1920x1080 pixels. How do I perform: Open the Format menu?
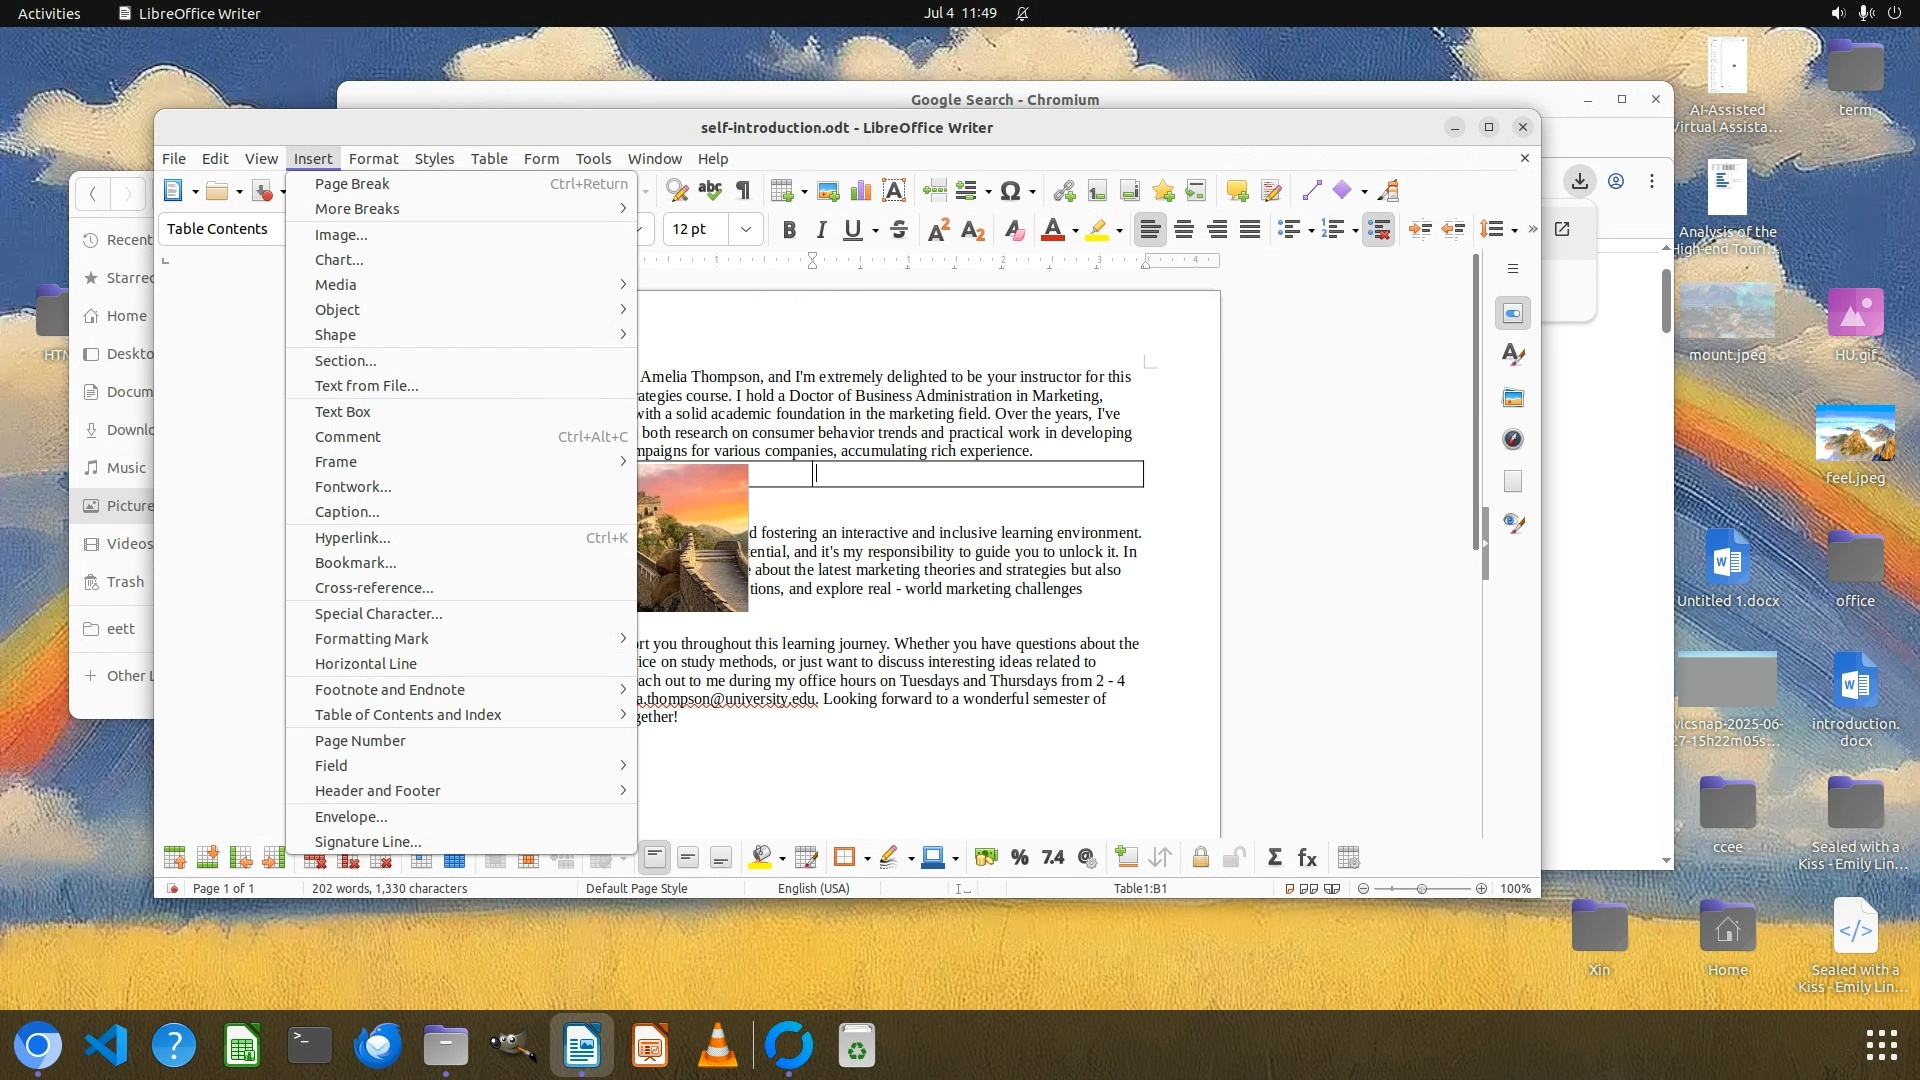tap(373, 159)
